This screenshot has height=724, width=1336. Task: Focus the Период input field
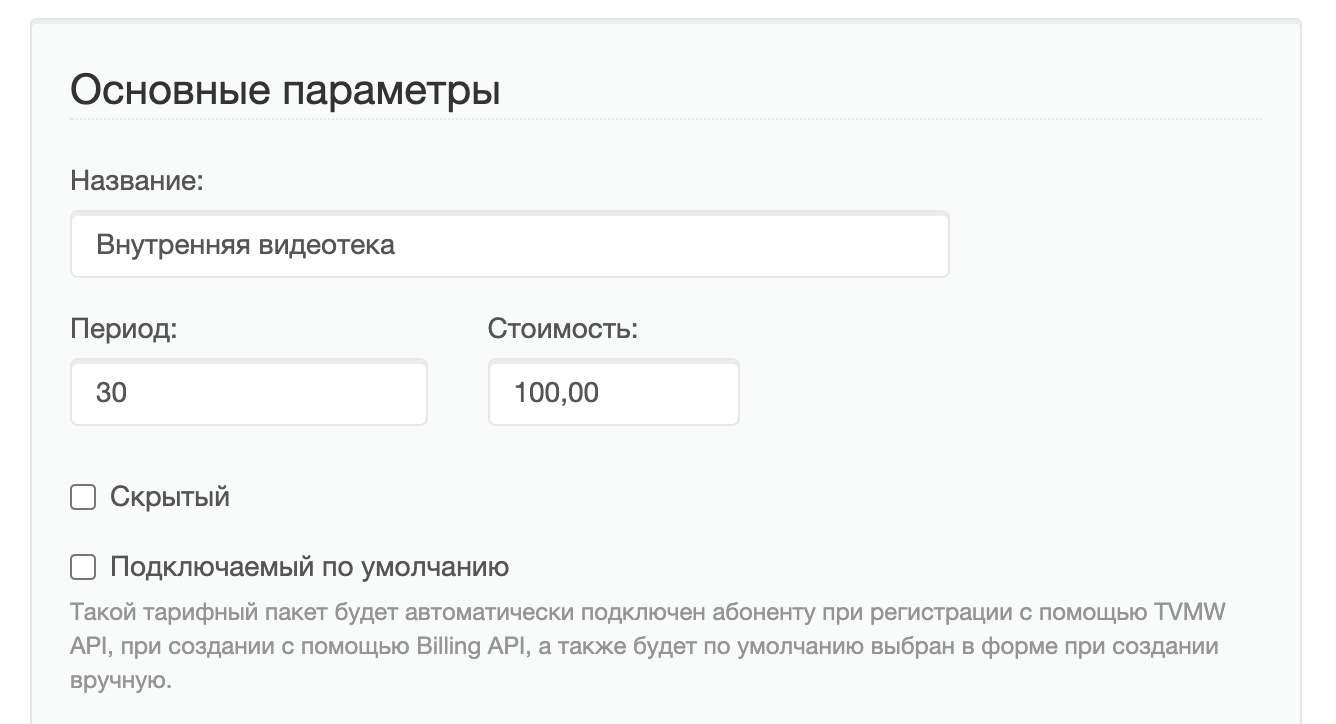pyautogui.click(x=249, y=392)
